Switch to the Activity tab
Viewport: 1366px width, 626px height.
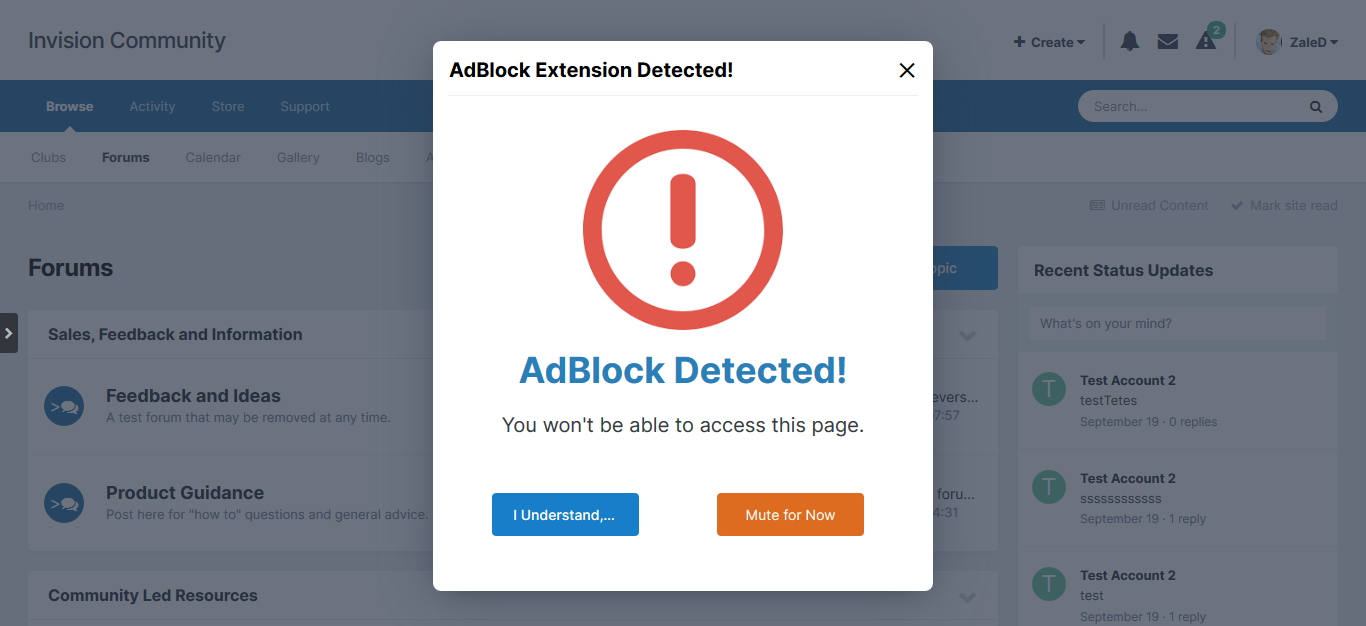[152, 106]
